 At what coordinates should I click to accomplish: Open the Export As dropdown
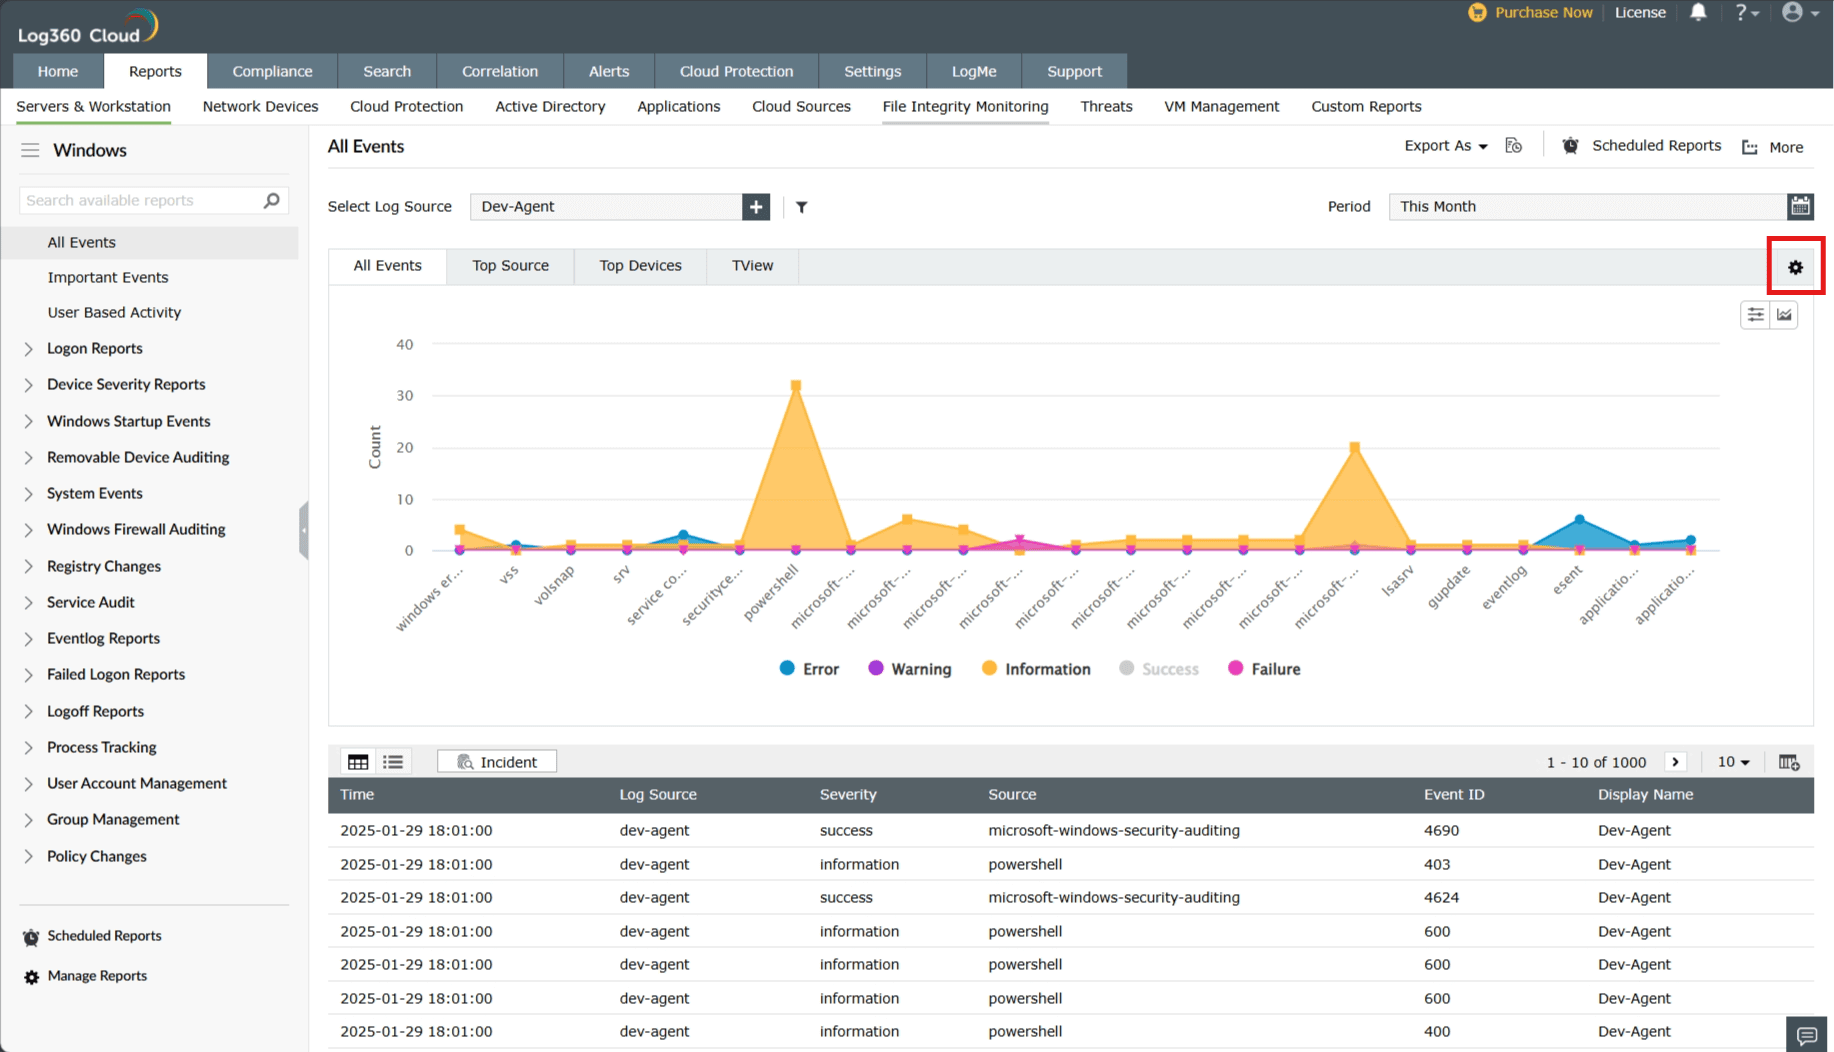pyautogui.click(x=1445, y=146)
